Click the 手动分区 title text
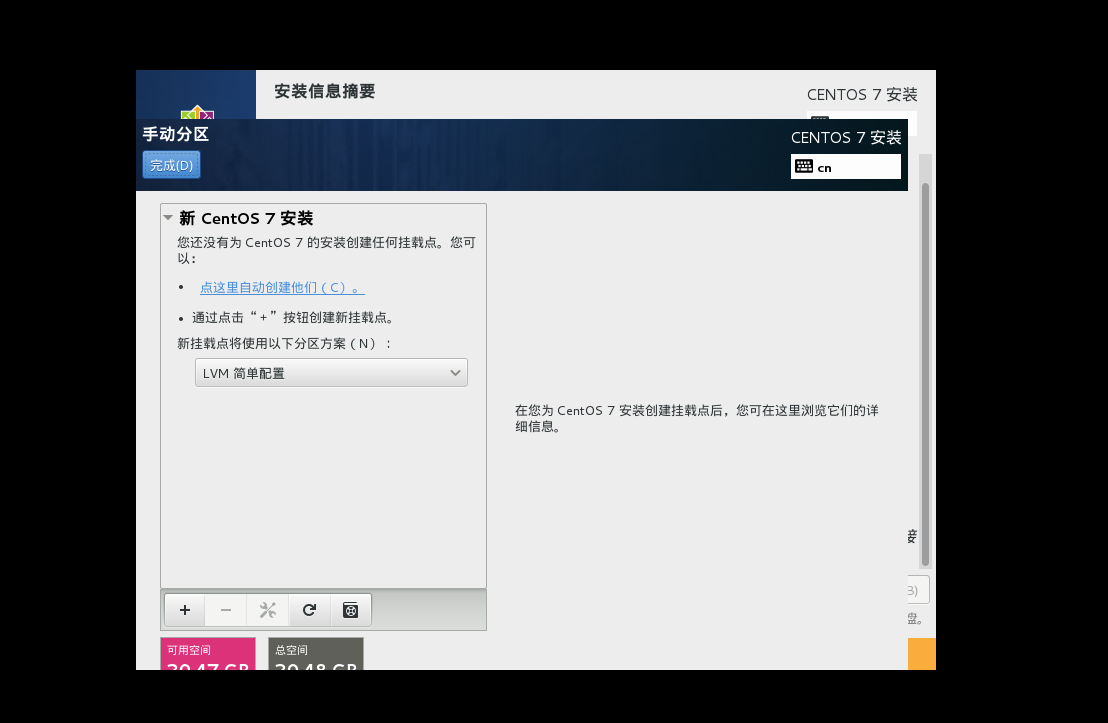This screenshot has width=1108, height=723. pyautogui.click(x=176, y=134)
